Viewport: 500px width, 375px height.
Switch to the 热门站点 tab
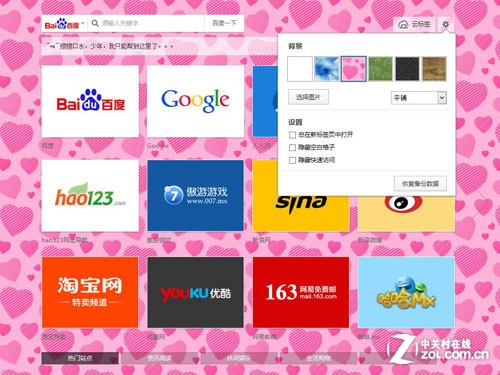point(80,358)
